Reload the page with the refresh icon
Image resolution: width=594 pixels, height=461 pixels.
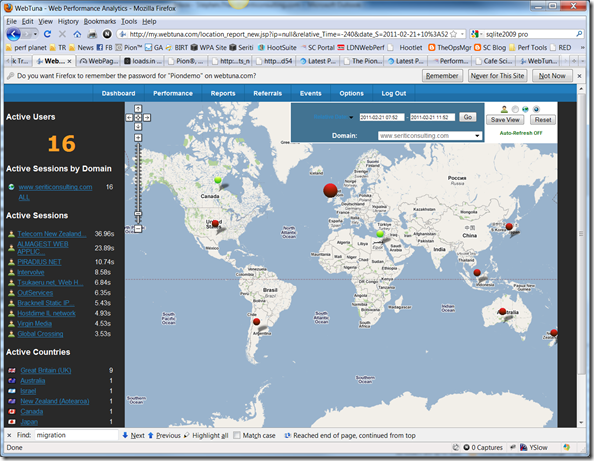[47, 34]
